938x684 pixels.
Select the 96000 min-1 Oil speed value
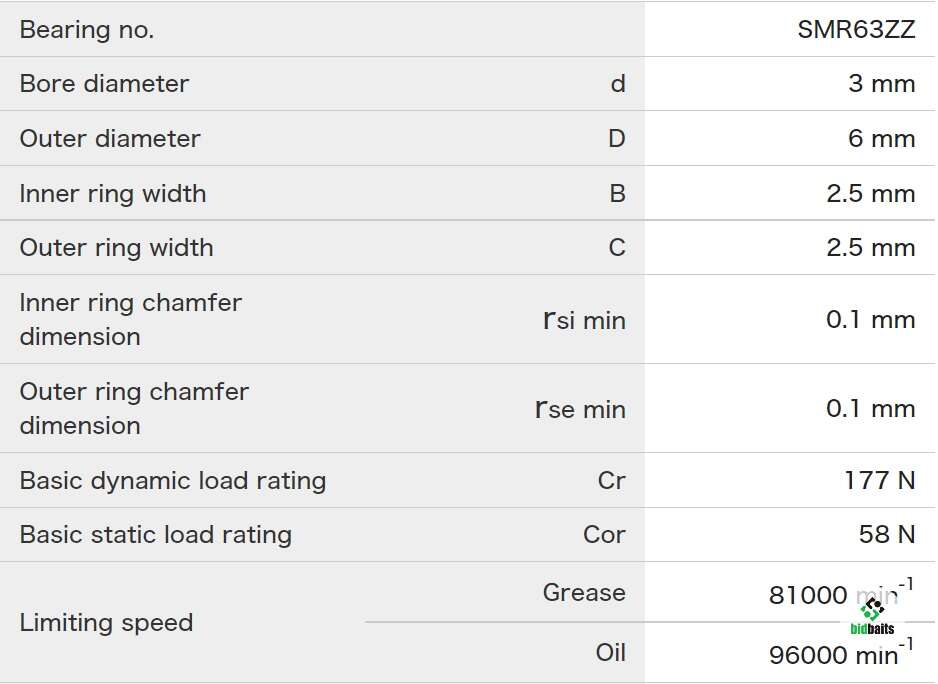pyautogui.click(x=841, y=652)
